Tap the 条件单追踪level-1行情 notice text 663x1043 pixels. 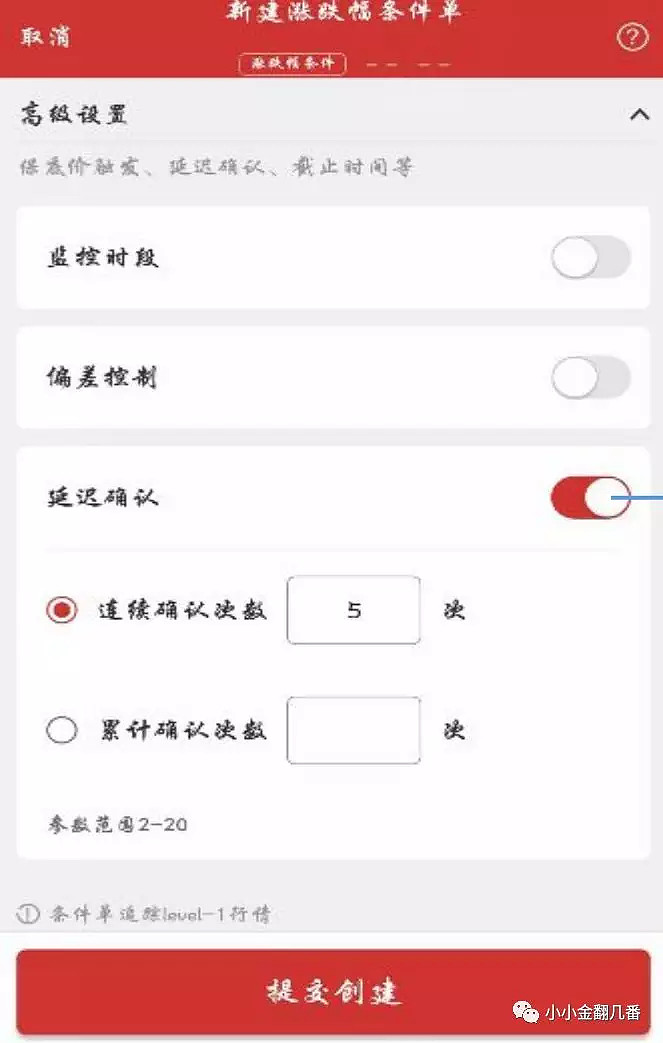click(160, 914)
